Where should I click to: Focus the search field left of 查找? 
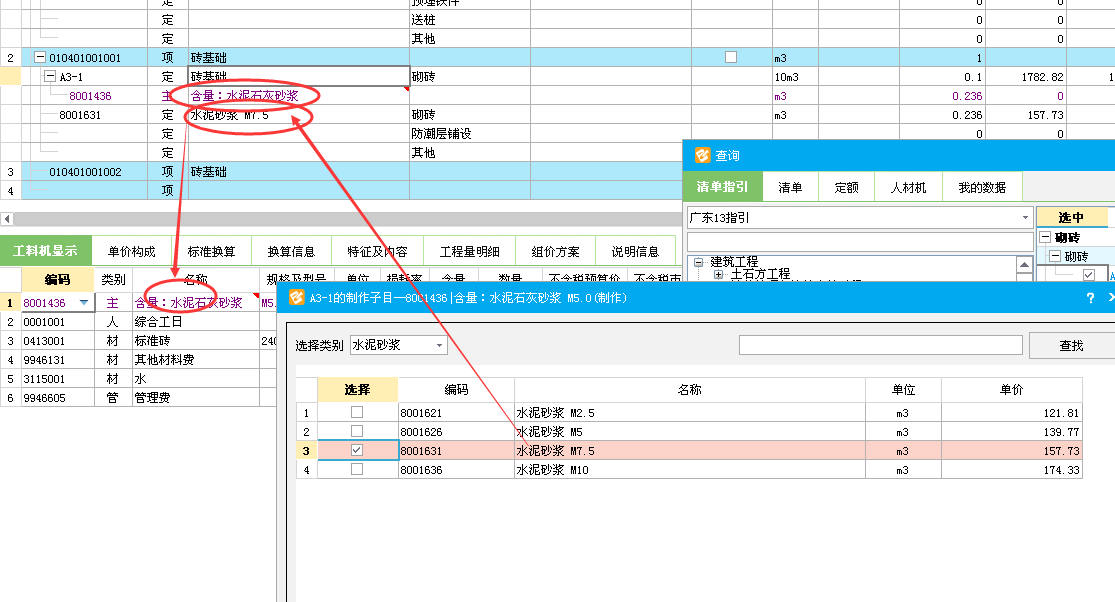coord(880,345)
